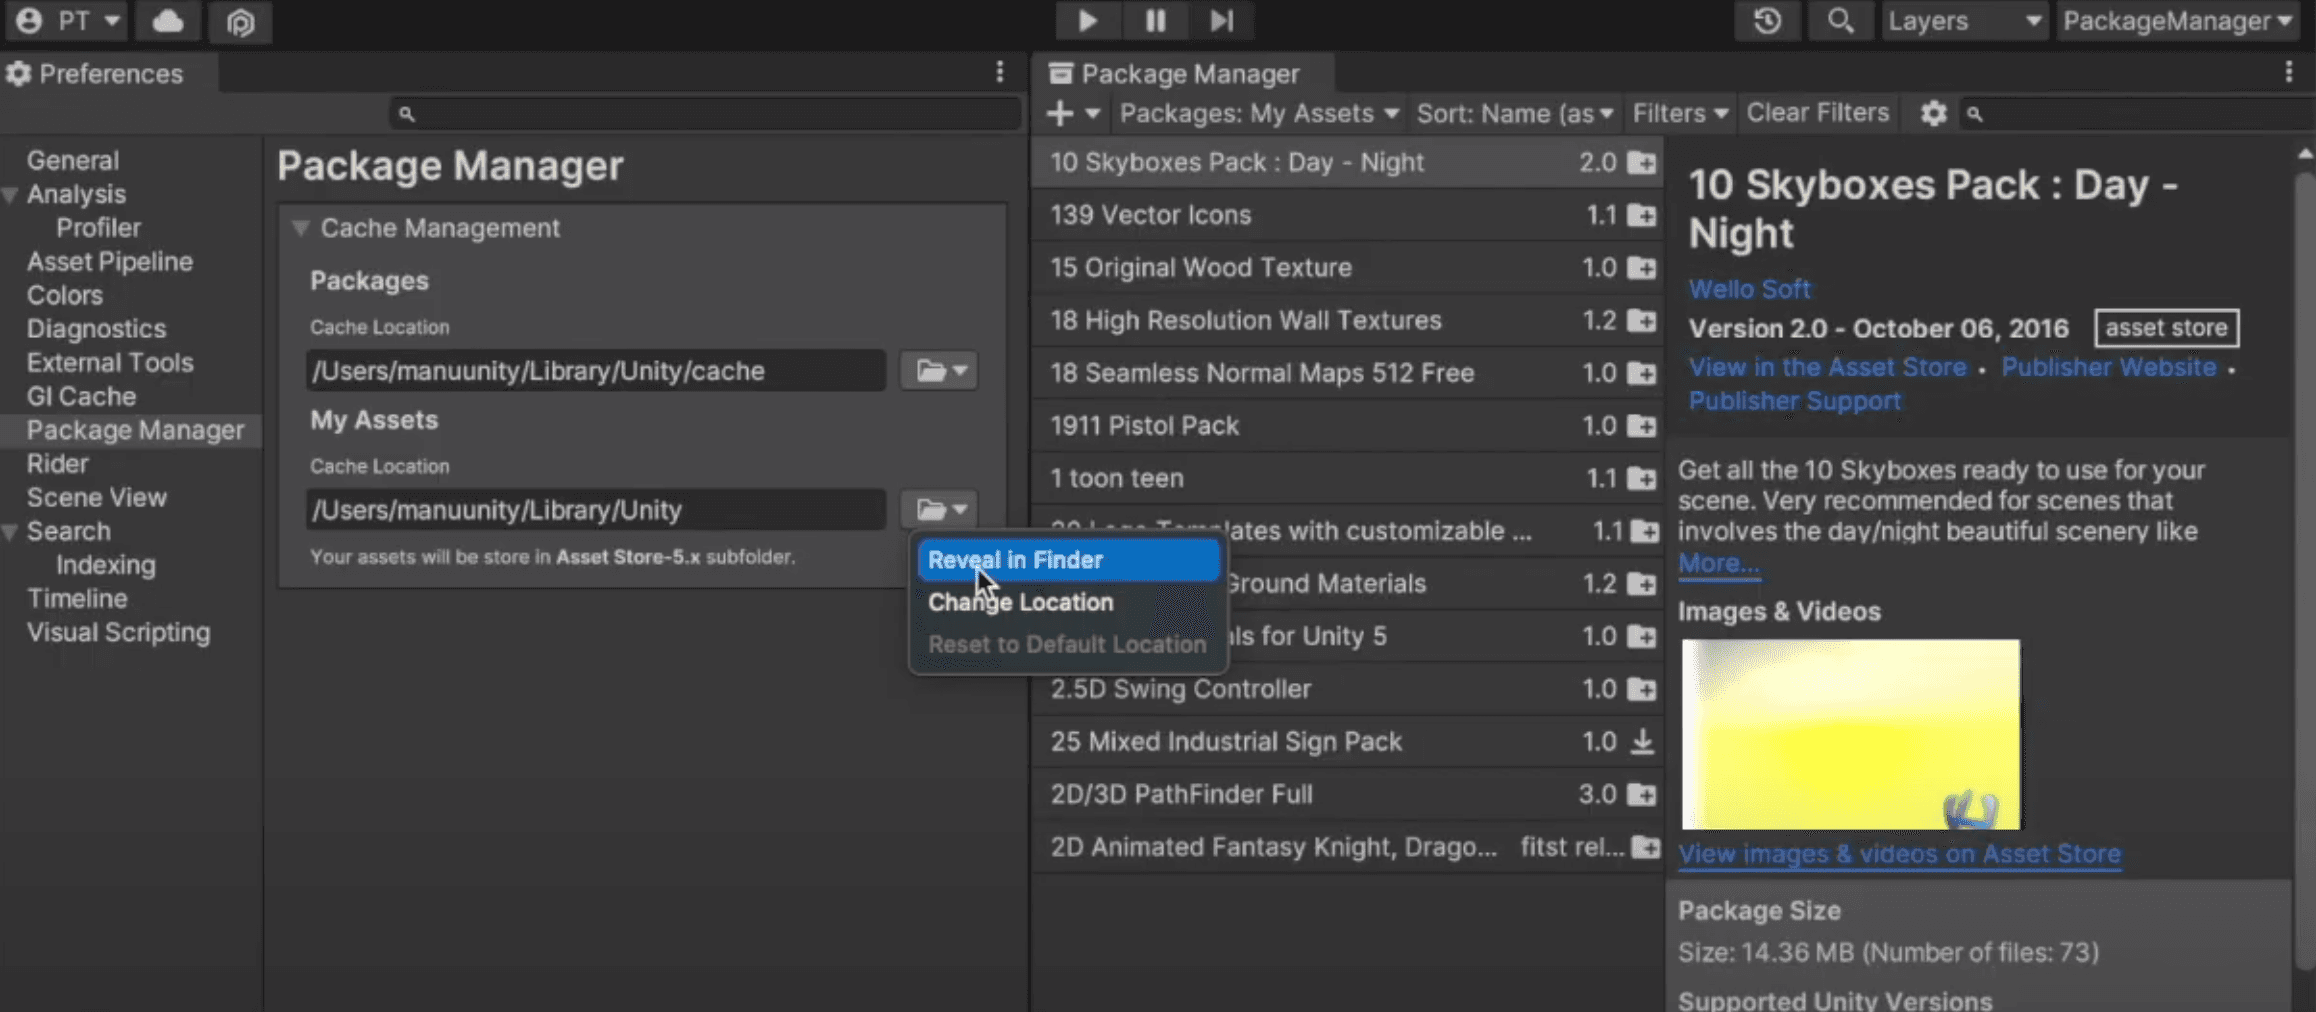Select Reveal in Finder from the context menu
Viewport: 2316px width, 1012px height.
[x=1016, y=559]
